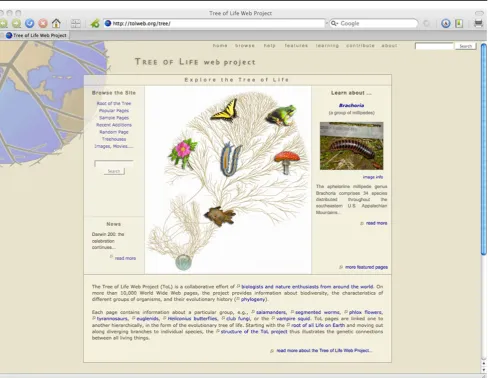The height and width of the screenshot is (378, 488).
Task: Open the Treehouses link
Action: pos(114,139)
